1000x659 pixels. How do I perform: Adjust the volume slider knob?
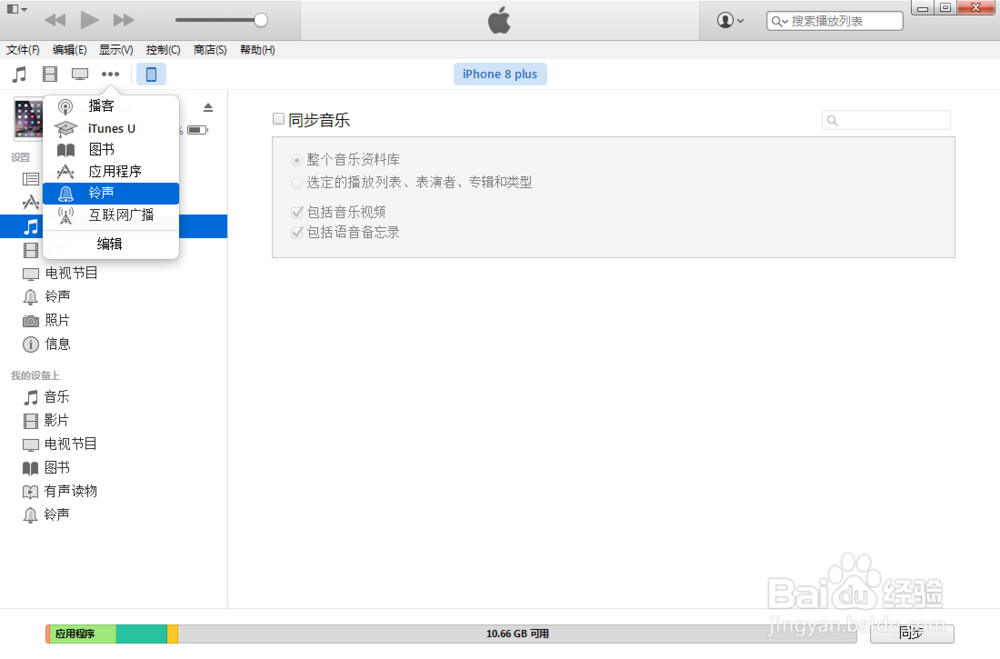pyautogui.click(x=261, y=20)
